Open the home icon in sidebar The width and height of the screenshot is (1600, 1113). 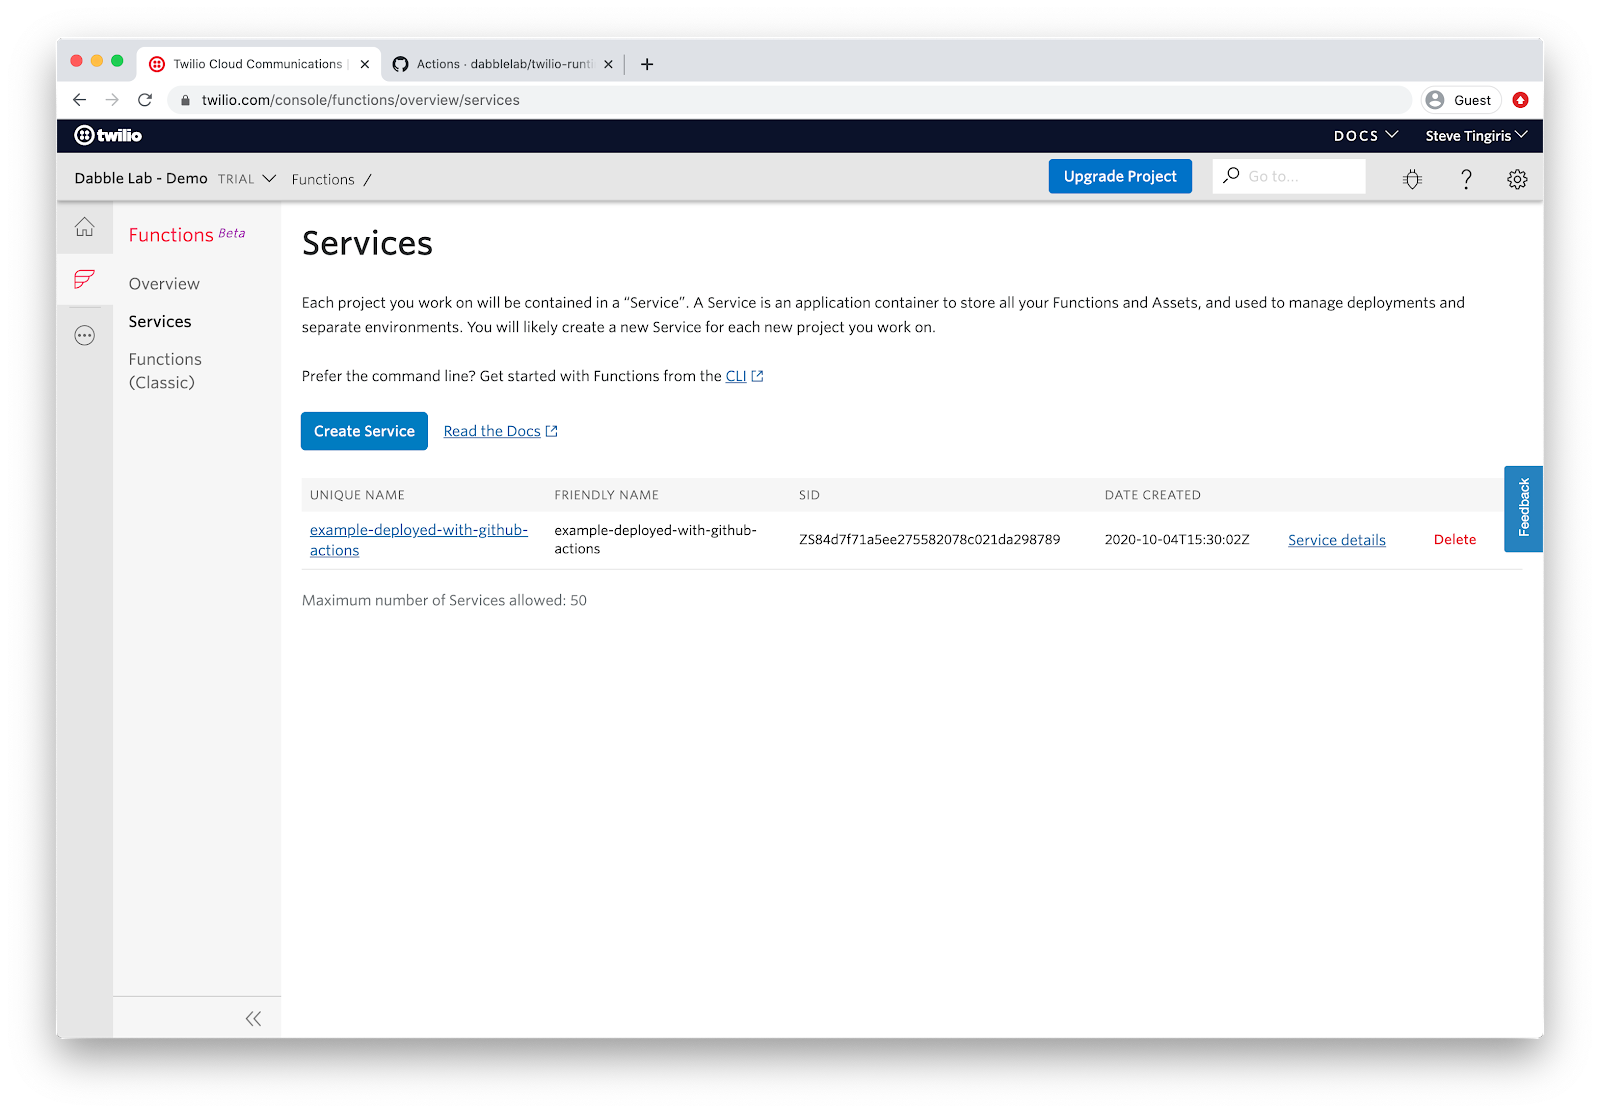(85, 227)
